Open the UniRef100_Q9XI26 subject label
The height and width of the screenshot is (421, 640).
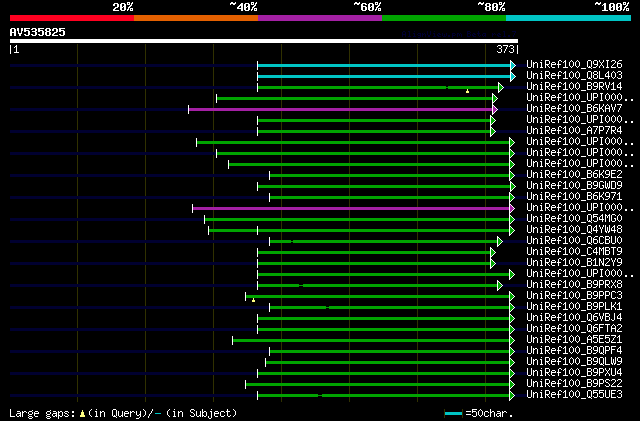tap(574, 64)
